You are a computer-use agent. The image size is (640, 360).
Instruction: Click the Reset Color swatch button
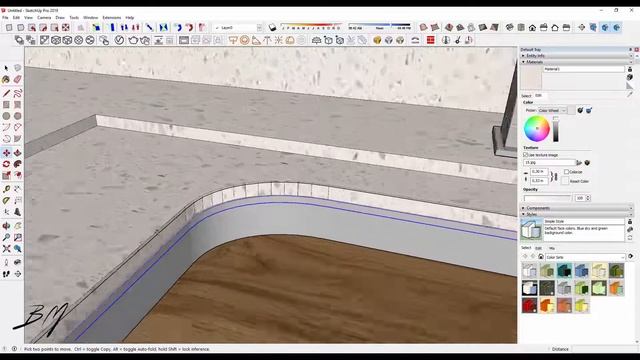click(564, 181)
